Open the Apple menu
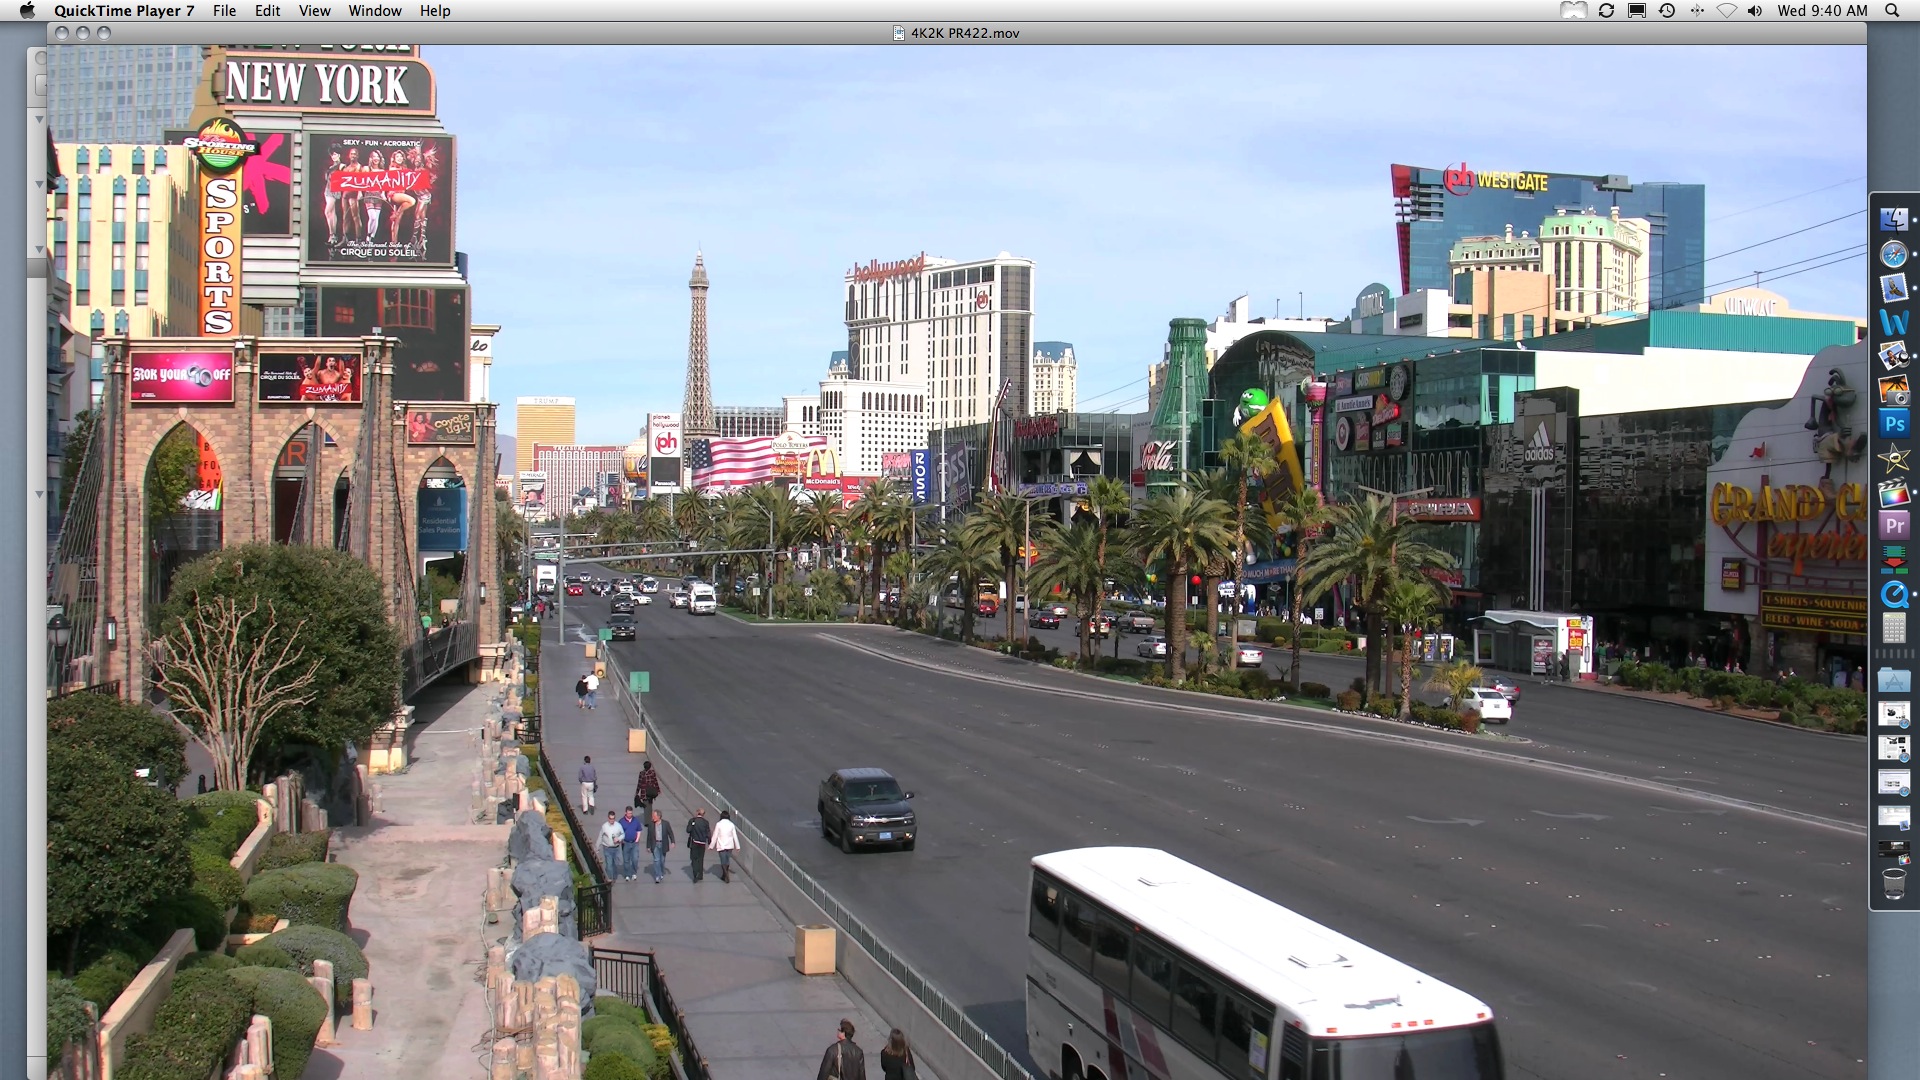Image resolution: width=1920 pixels, height=1080 pixels. 27,11
